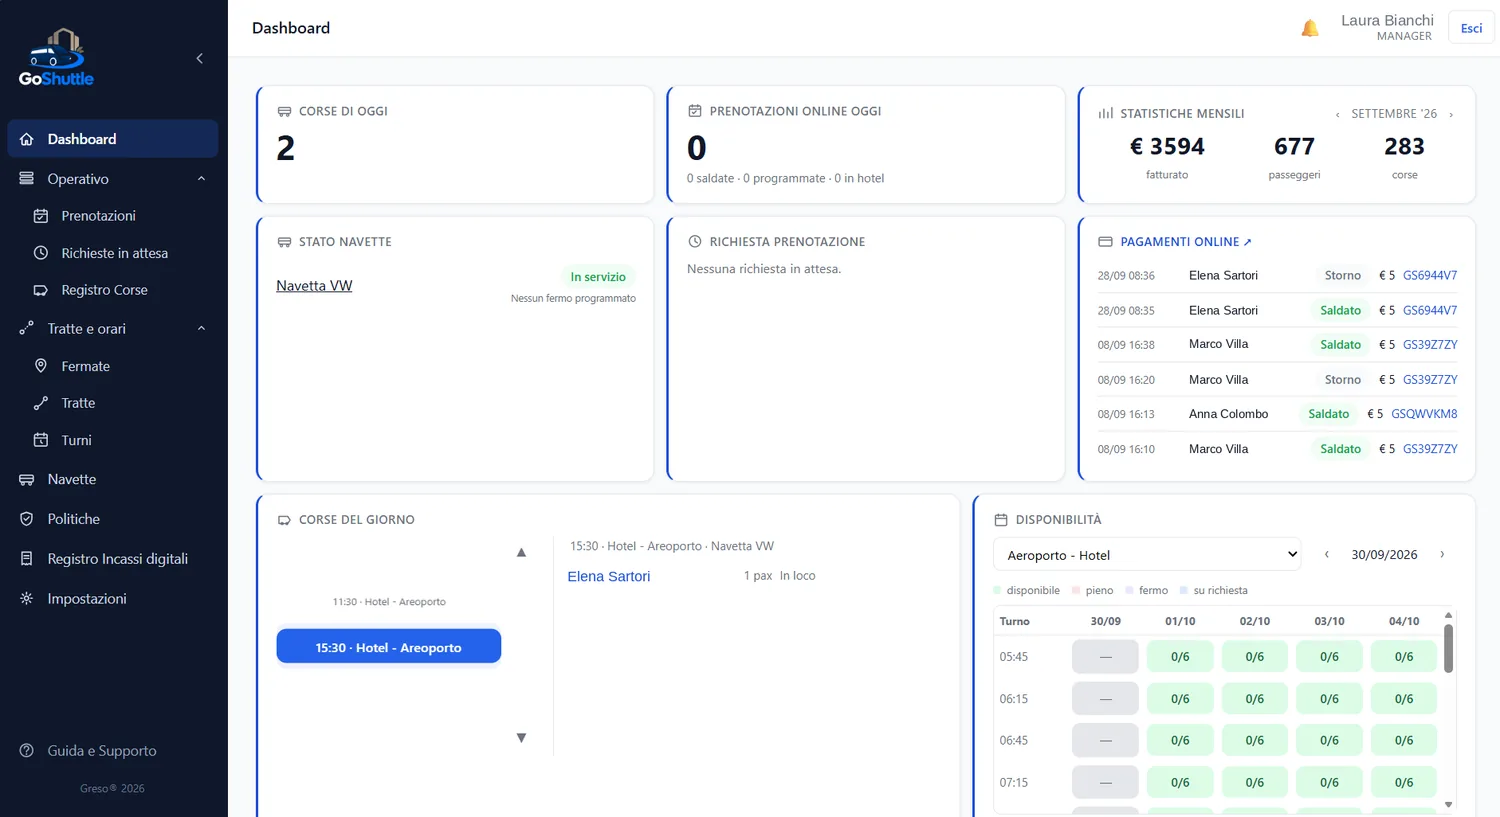Open booking code GSQWVKM8
The height and width of the screenshot is (817, 1500).
point(1424,414)
